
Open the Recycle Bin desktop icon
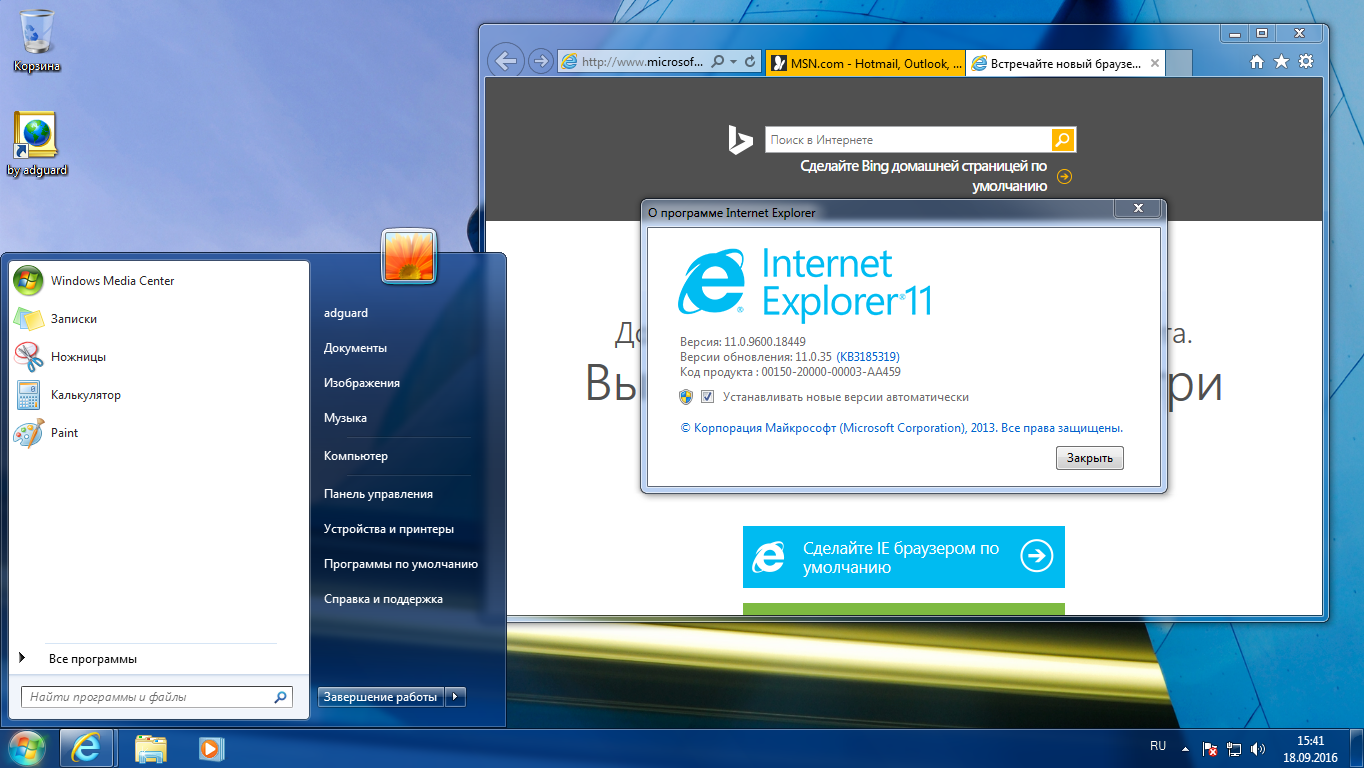click(36, 42)
